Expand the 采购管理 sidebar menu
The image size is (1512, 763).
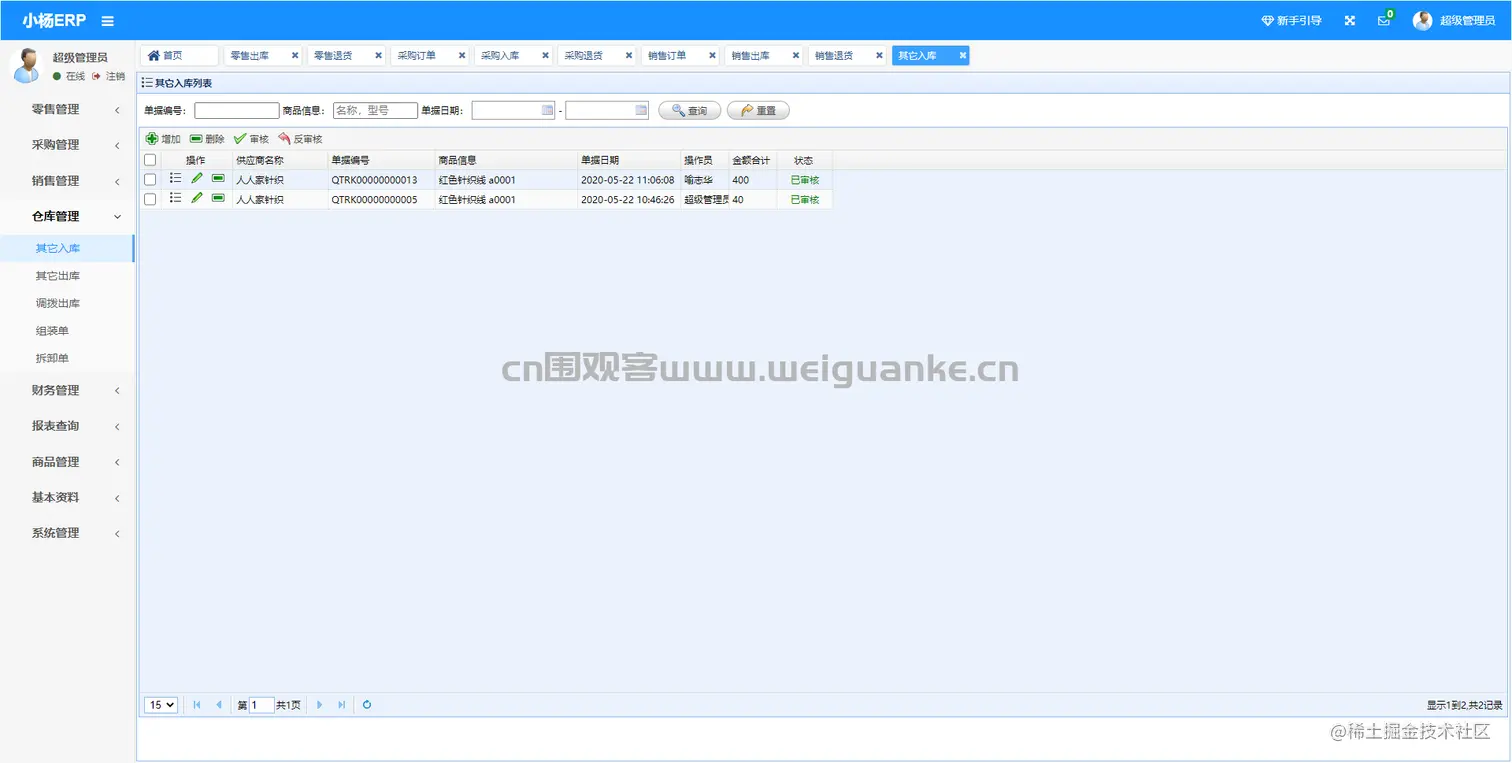(67, 145)
